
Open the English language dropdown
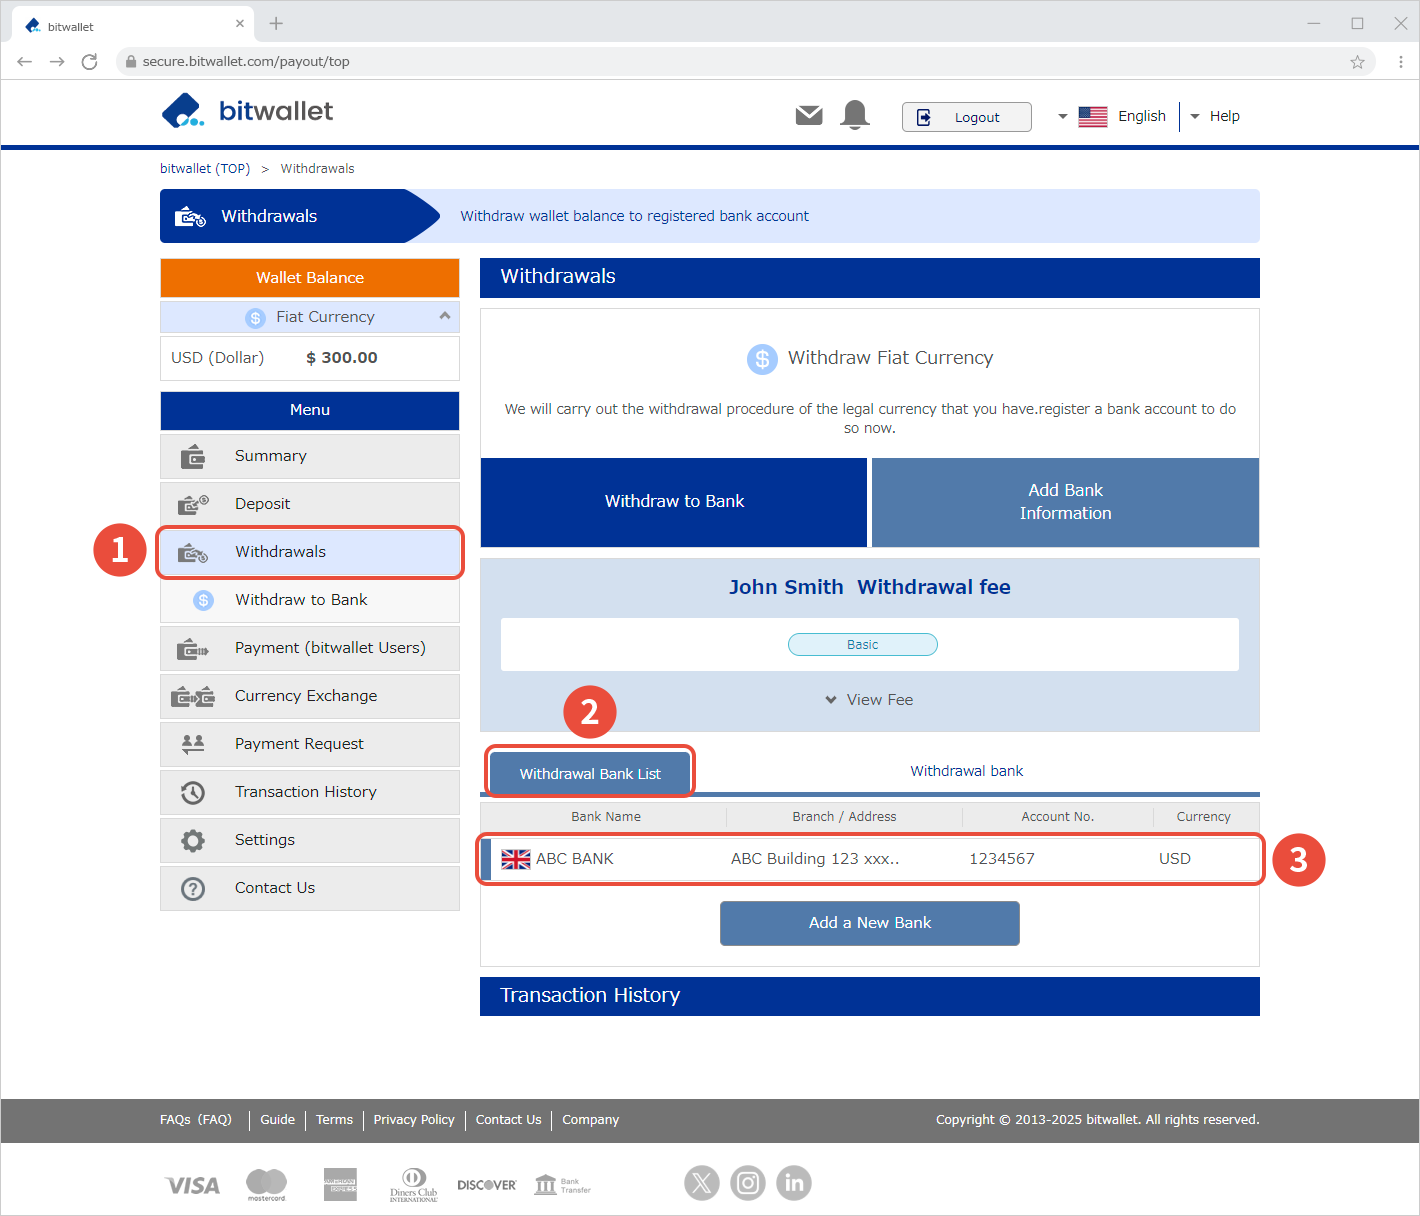click(1112, 116)
